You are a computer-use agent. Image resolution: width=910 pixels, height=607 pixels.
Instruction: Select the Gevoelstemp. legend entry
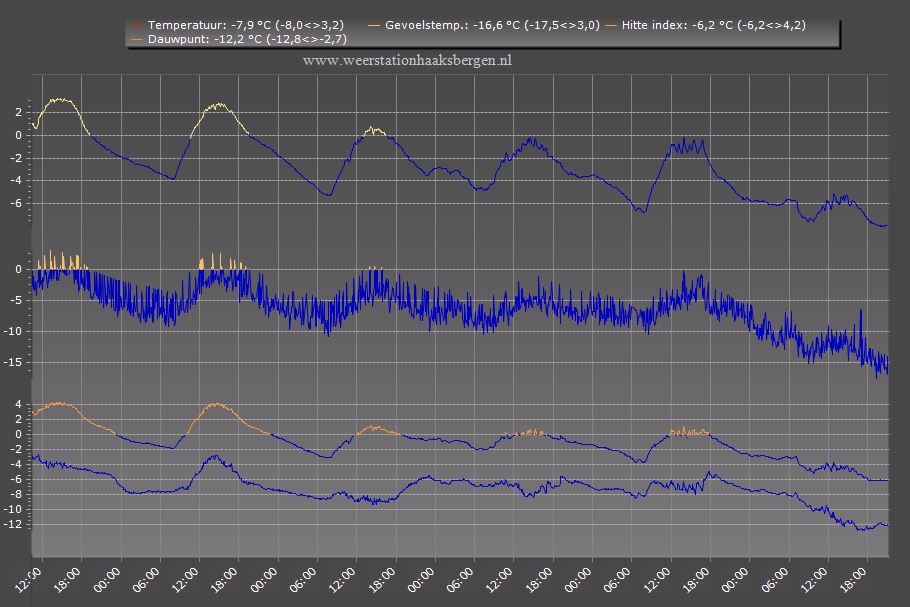point(485,25)
